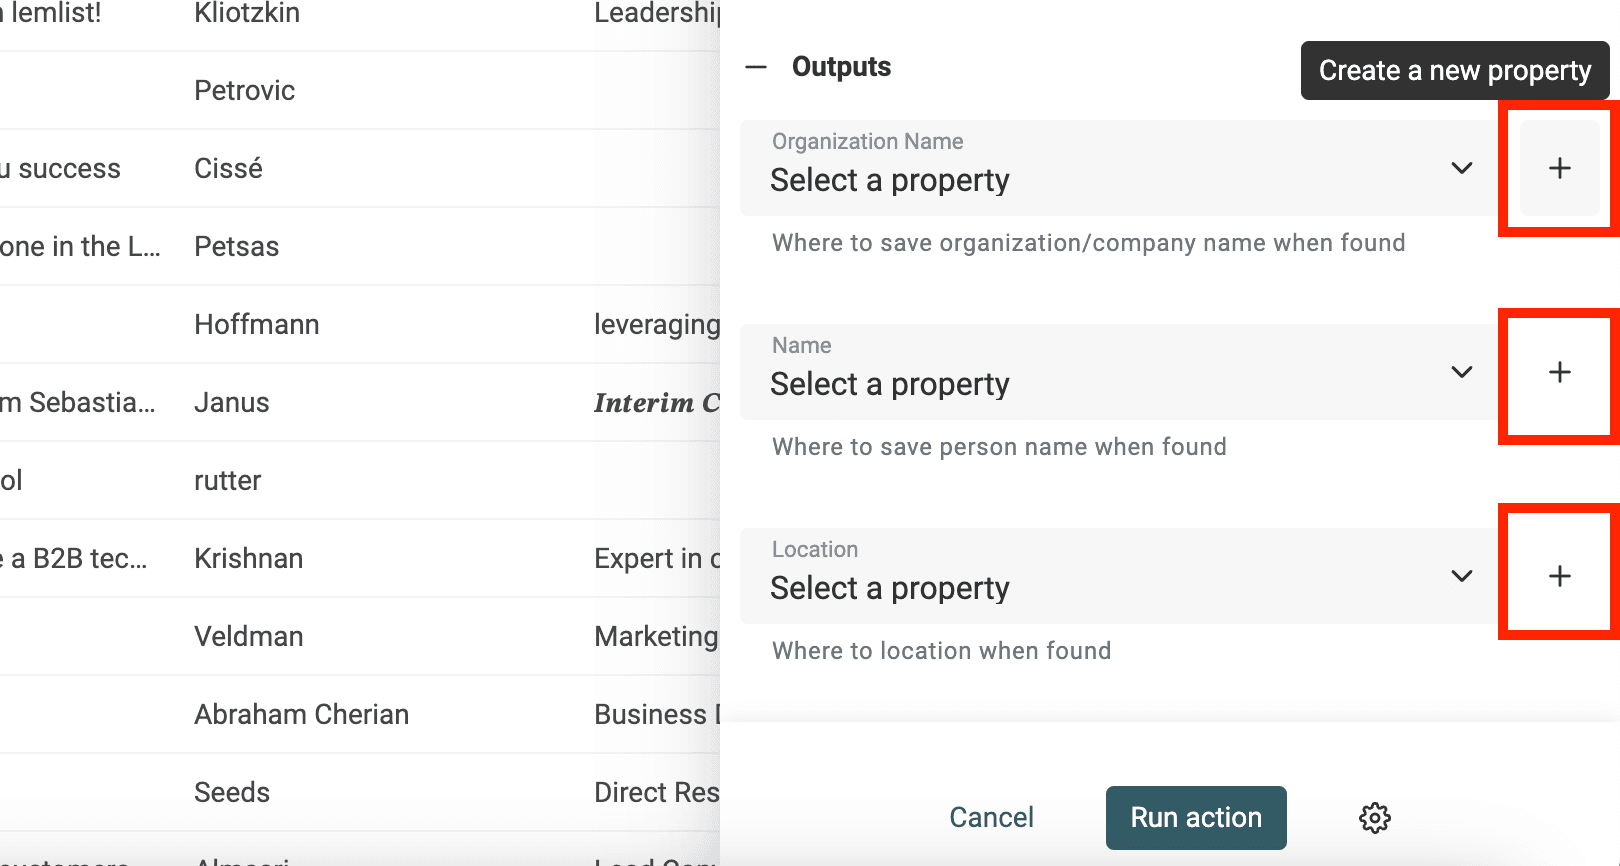
Task: Select the Abraham Cherian cell
Action: [302, 715]
